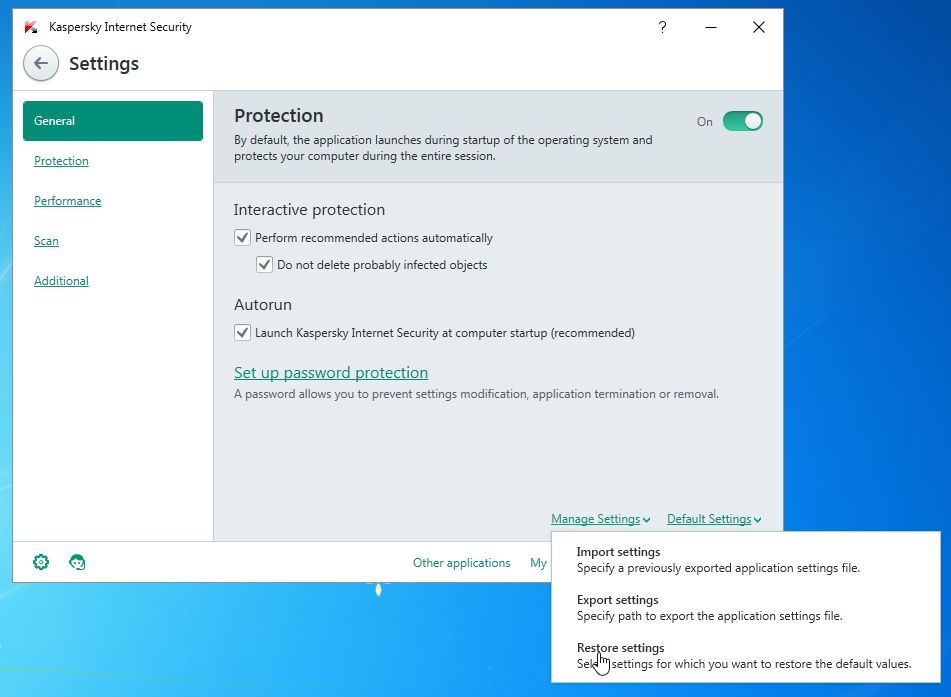Viewport: 951px width, 697px height.
Task: Click the question mark help icon
Action: [x=662, y=27]
